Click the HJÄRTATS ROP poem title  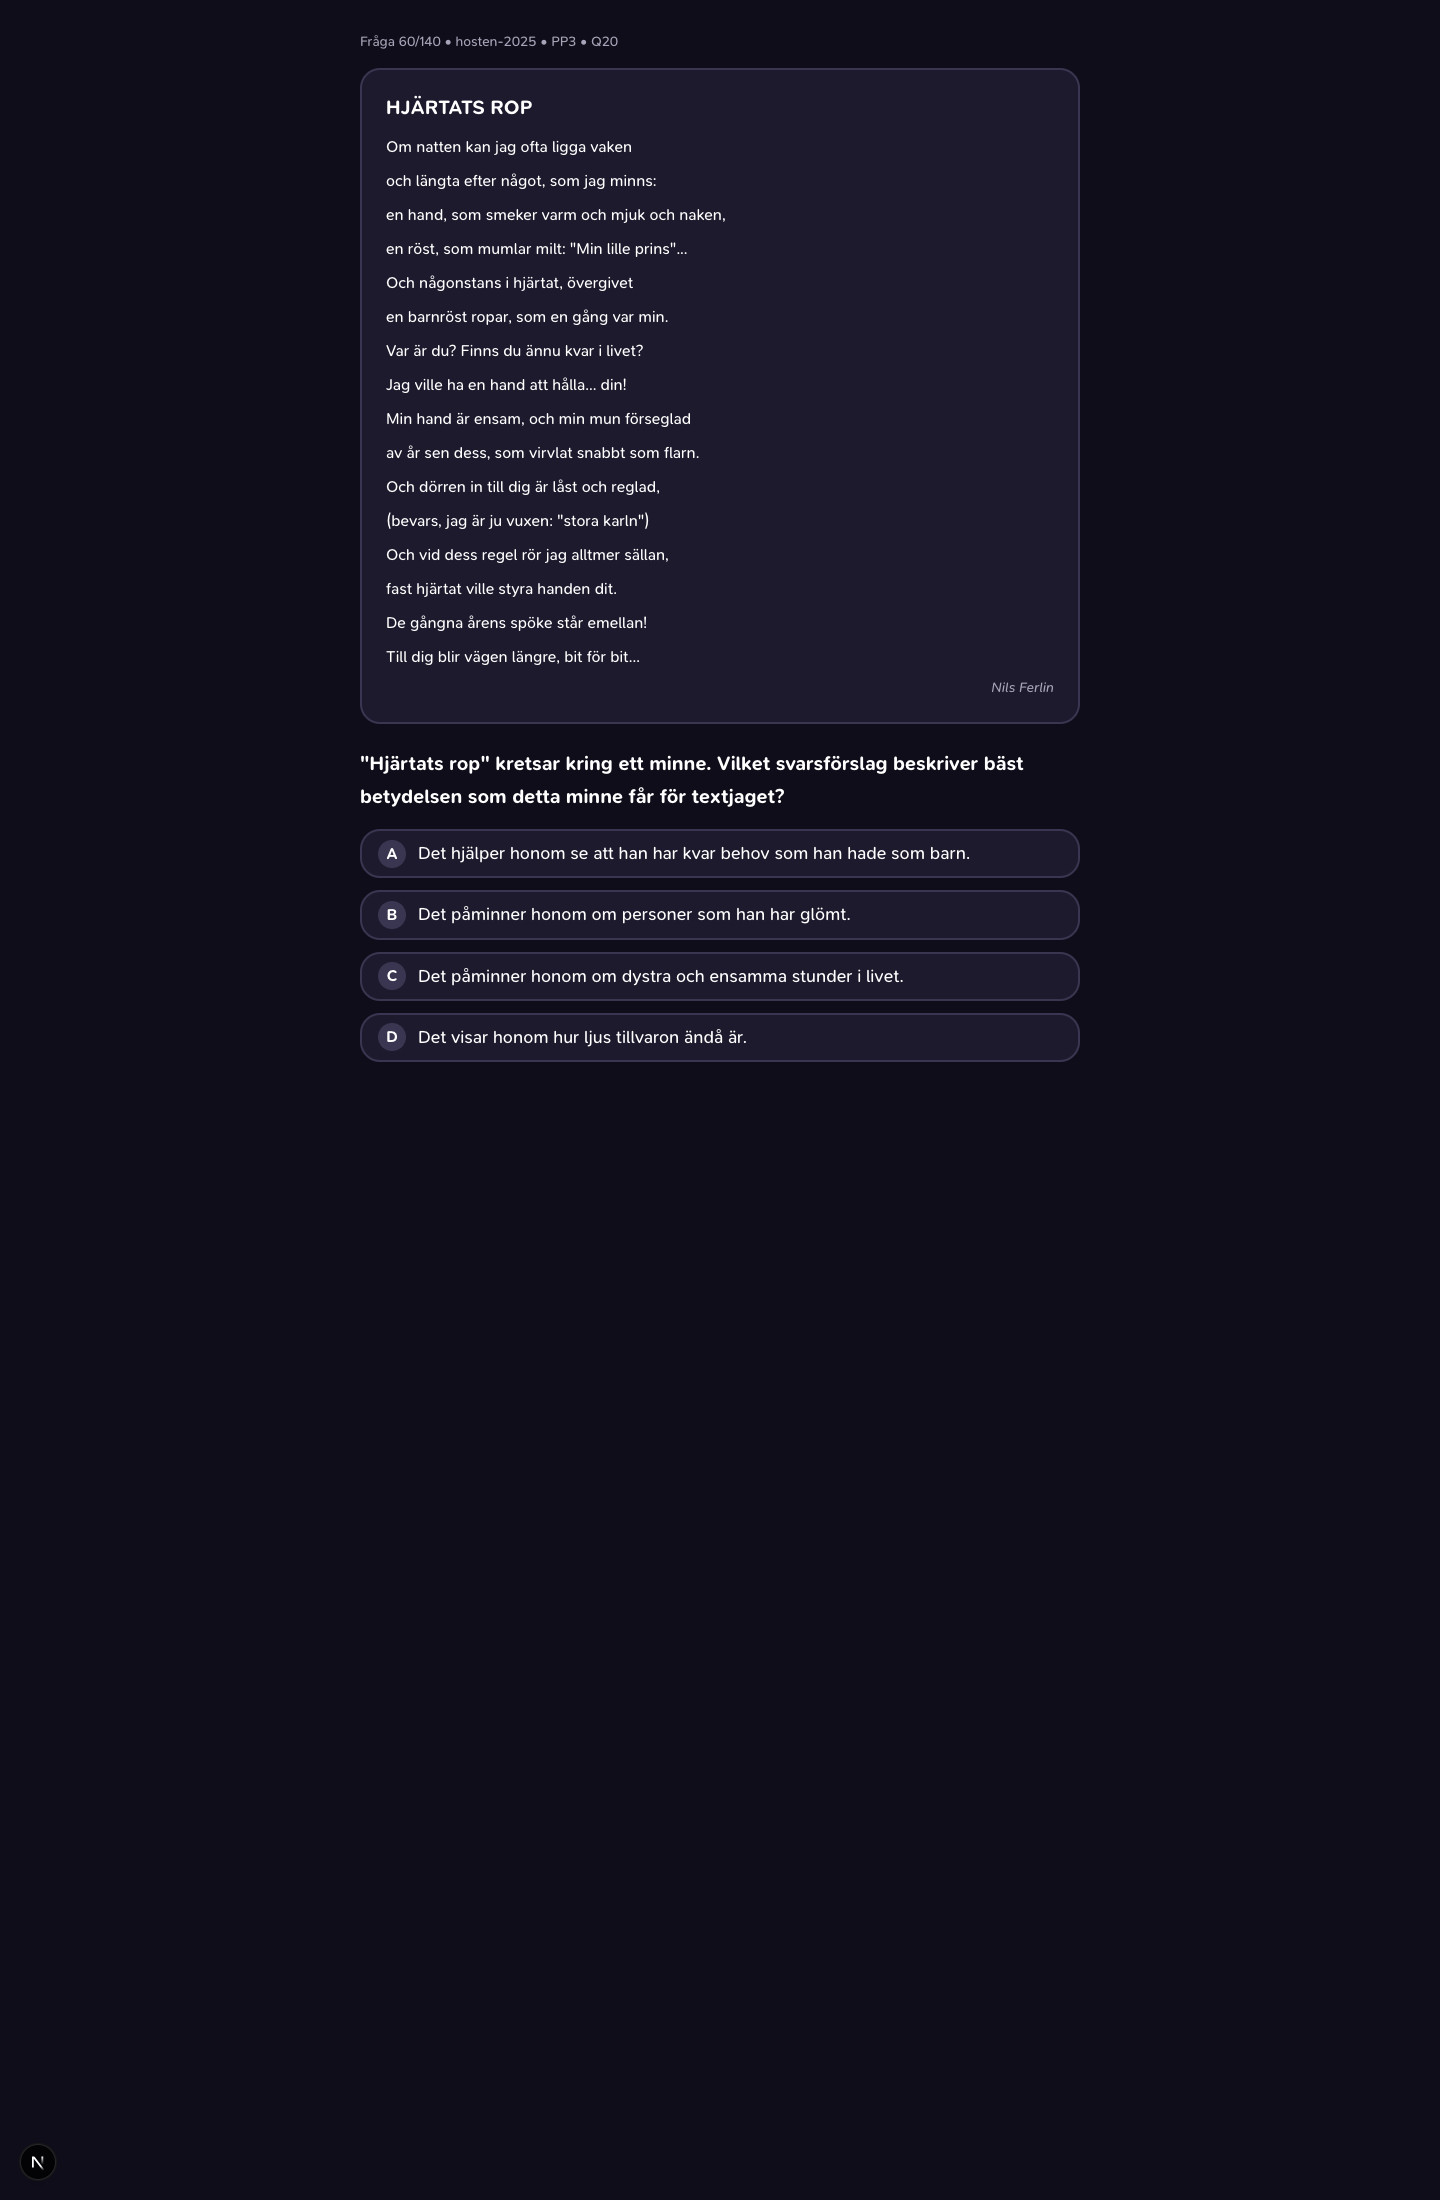[459, 107]
